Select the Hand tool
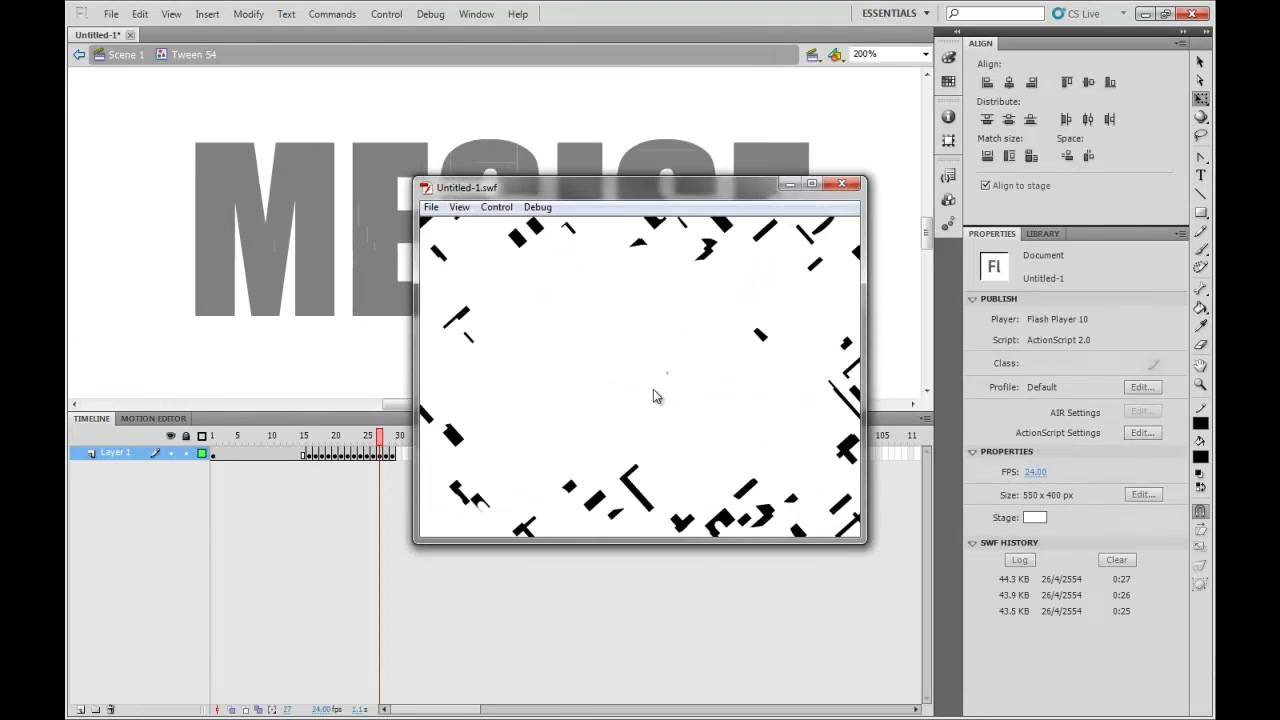 coord(1200,366)
